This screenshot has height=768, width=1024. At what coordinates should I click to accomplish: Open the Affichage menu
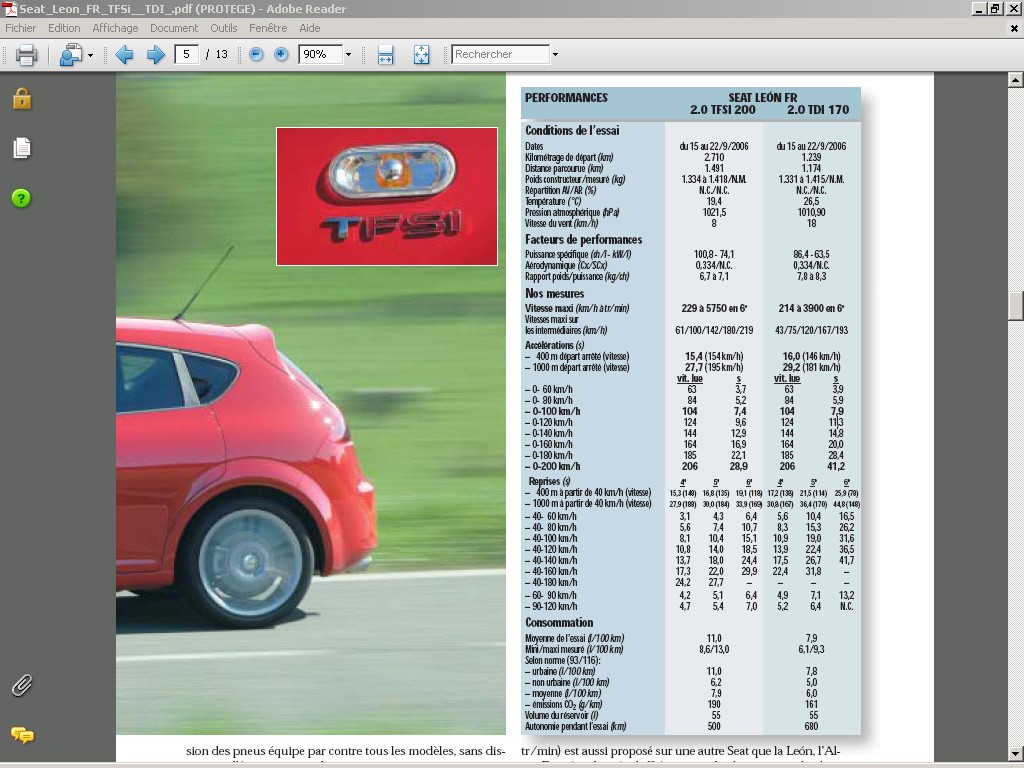click(x=115, y=28)
